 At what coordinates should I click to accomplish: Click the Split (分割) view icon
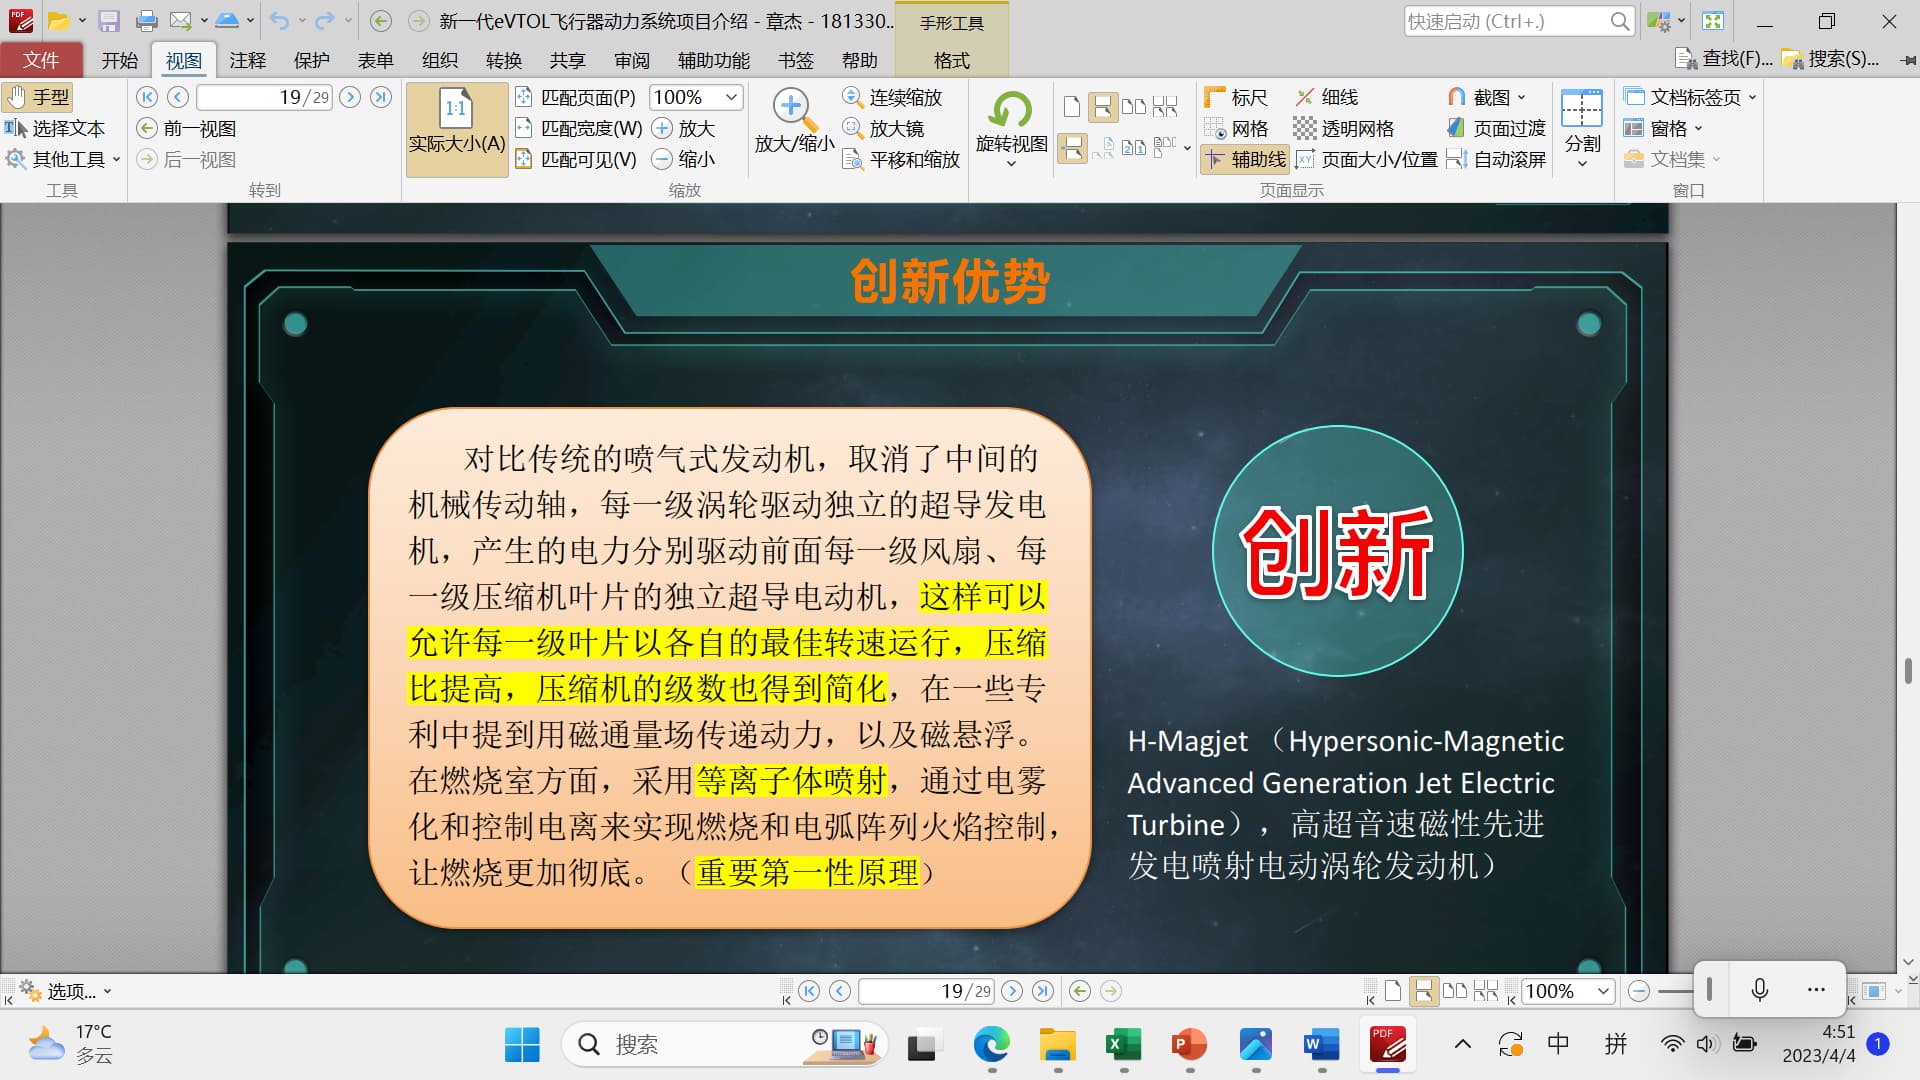(1582, 110)
